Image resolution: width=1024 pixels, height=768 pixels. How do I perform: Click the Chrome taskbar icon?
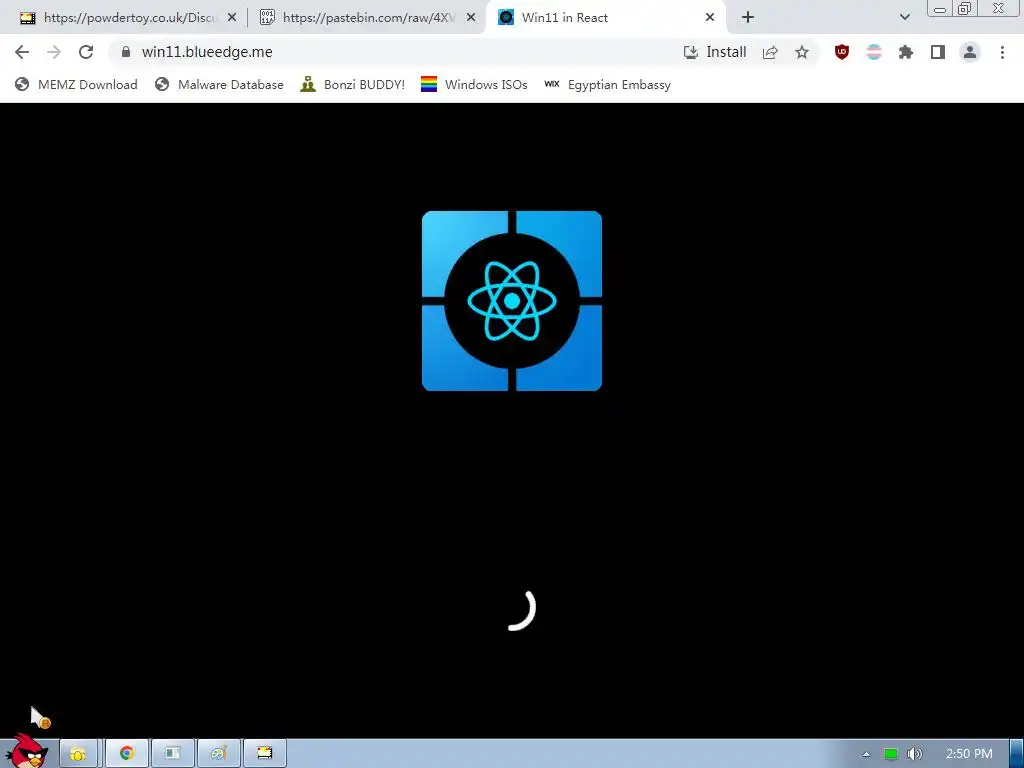pos(127,754)
